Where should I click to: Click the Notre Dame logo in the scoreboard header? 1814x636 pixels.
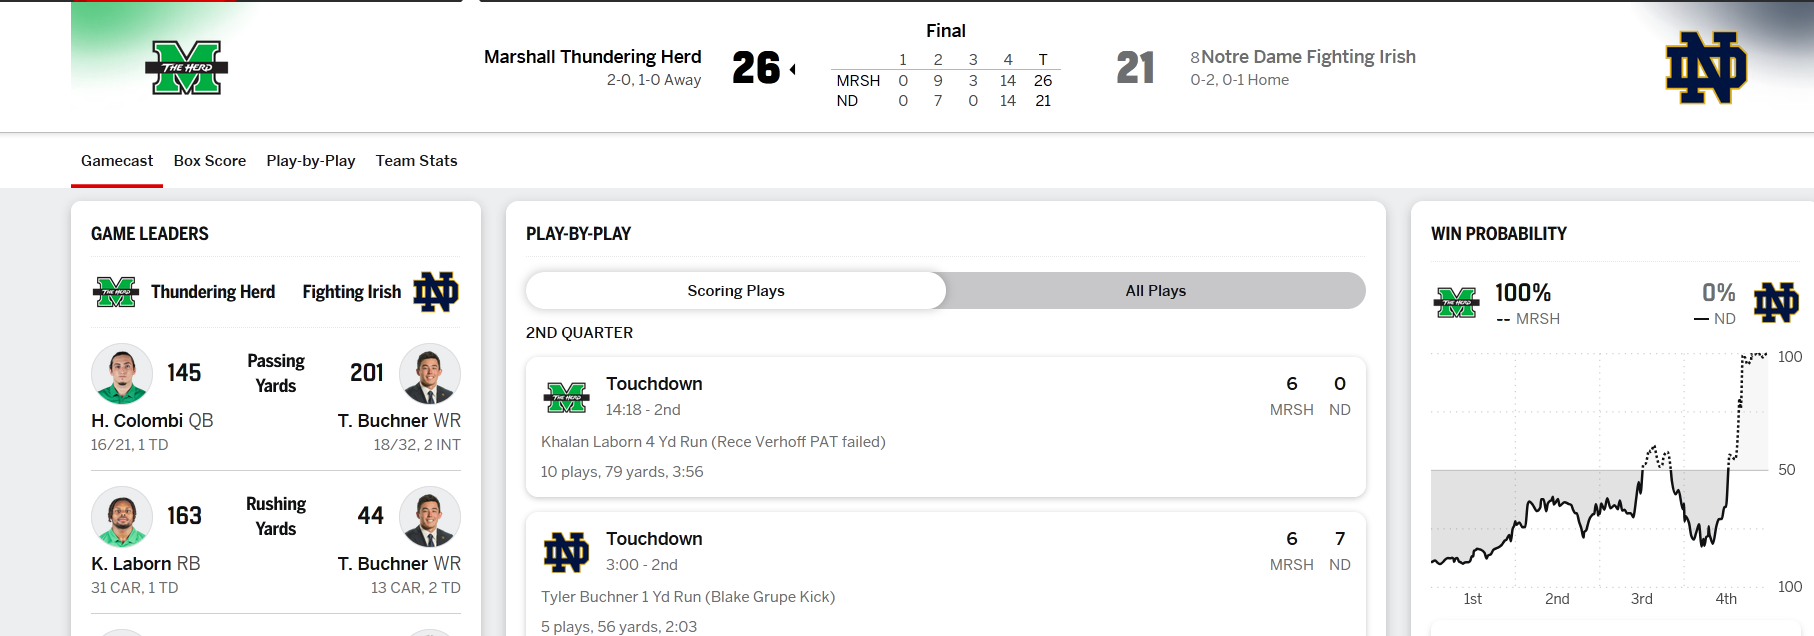(1705, 68)
